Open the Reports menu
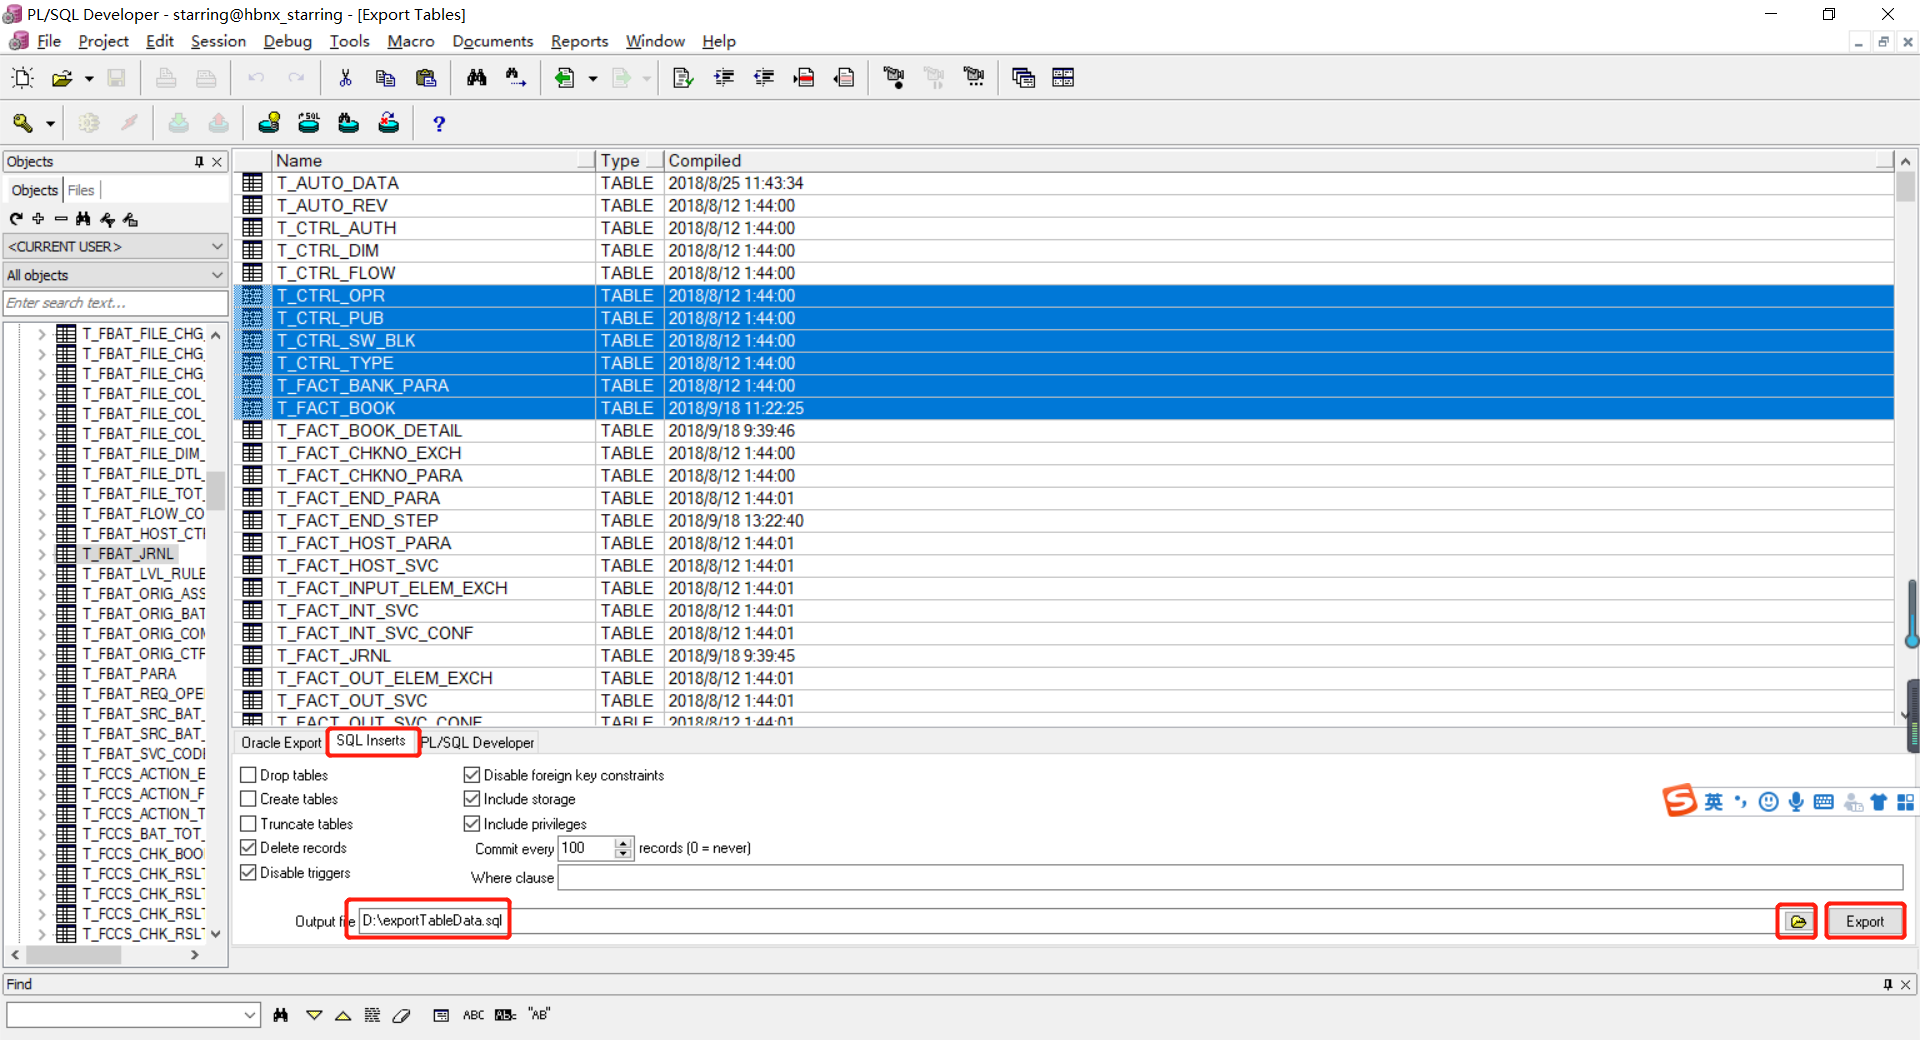Viewport: 1920px width, 1040px height. (580, 41)
